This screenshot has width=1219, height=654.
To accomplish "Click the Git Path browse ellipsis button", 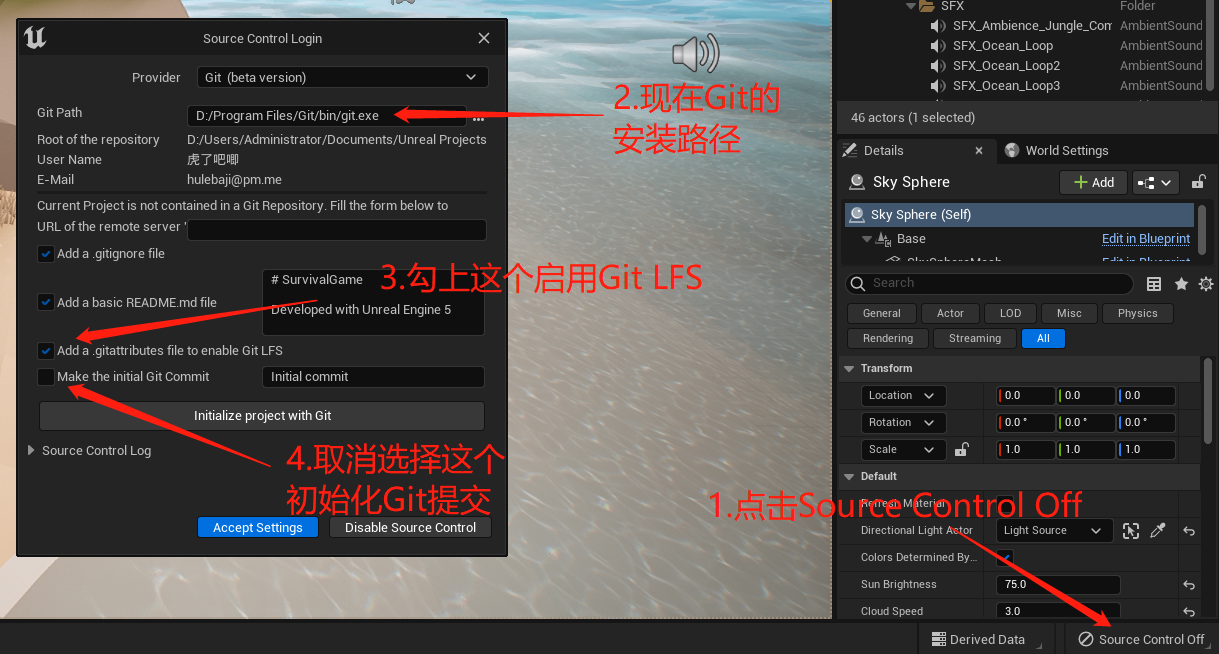I will (x=478, y=117).
